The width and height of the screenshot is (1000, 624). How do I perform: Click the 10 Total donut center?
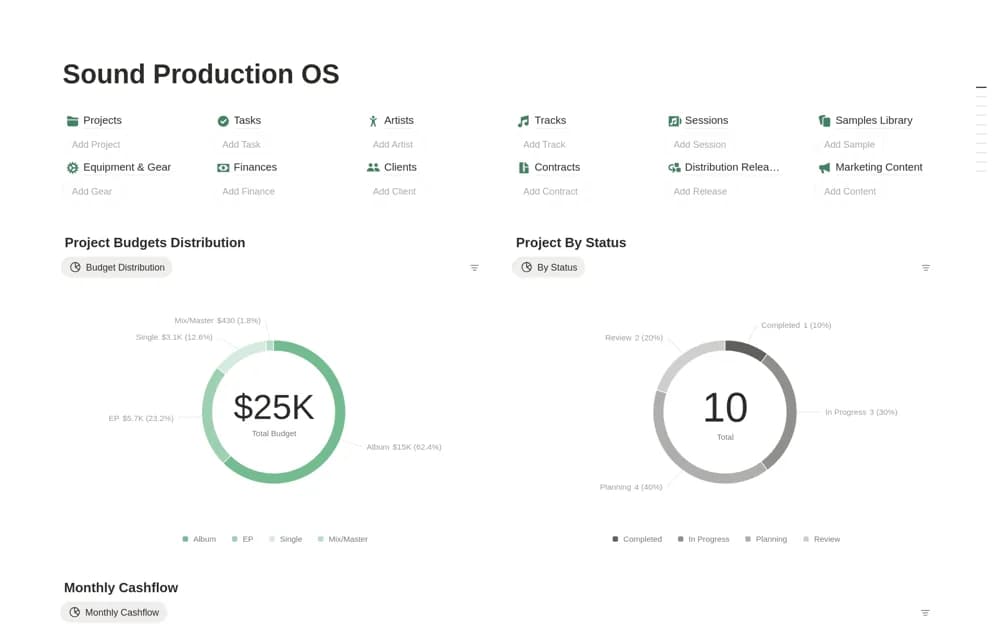click(725, 415)
